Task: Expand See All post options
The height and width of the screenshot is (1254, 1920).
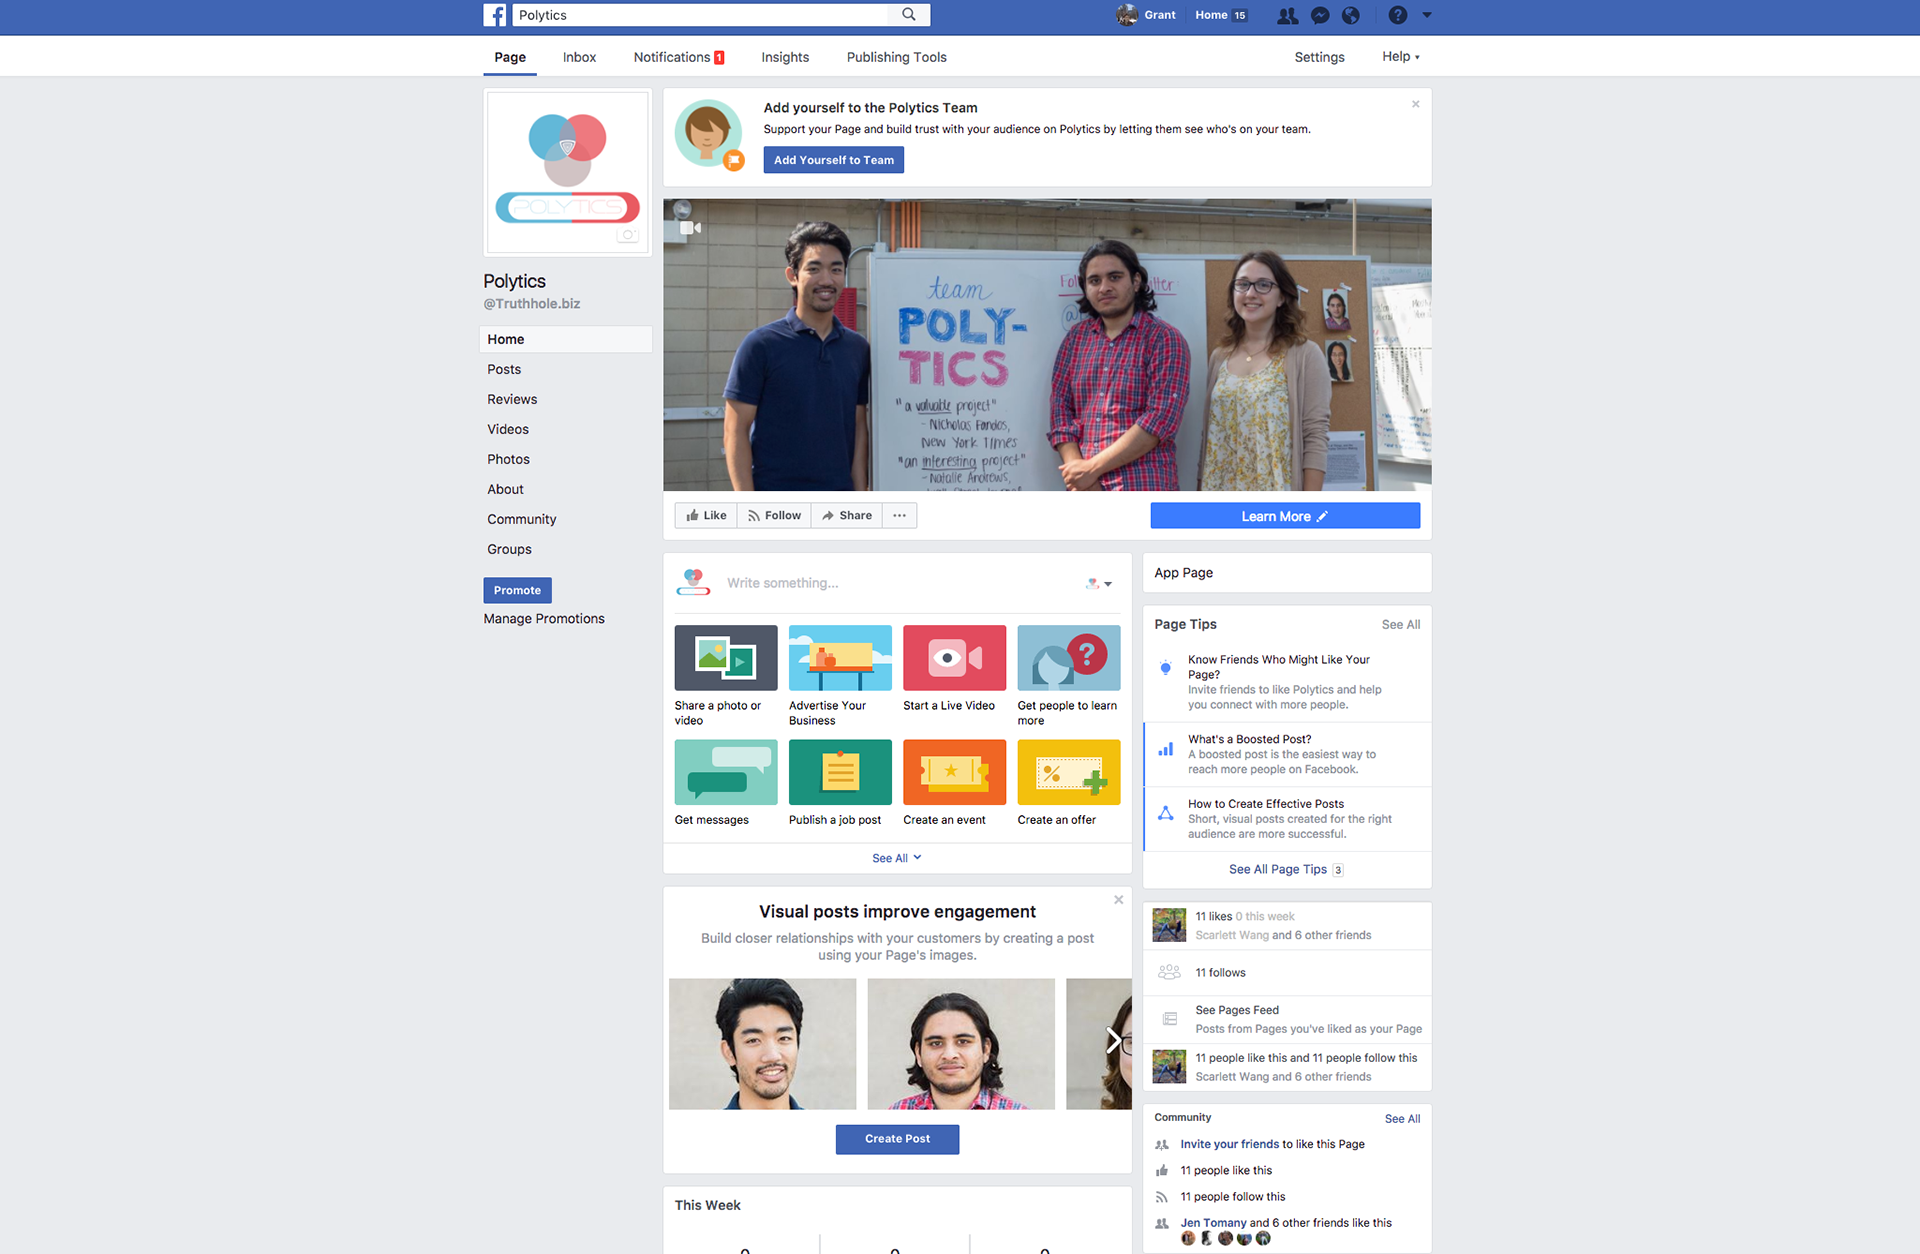Action: [x=896, y=858]
